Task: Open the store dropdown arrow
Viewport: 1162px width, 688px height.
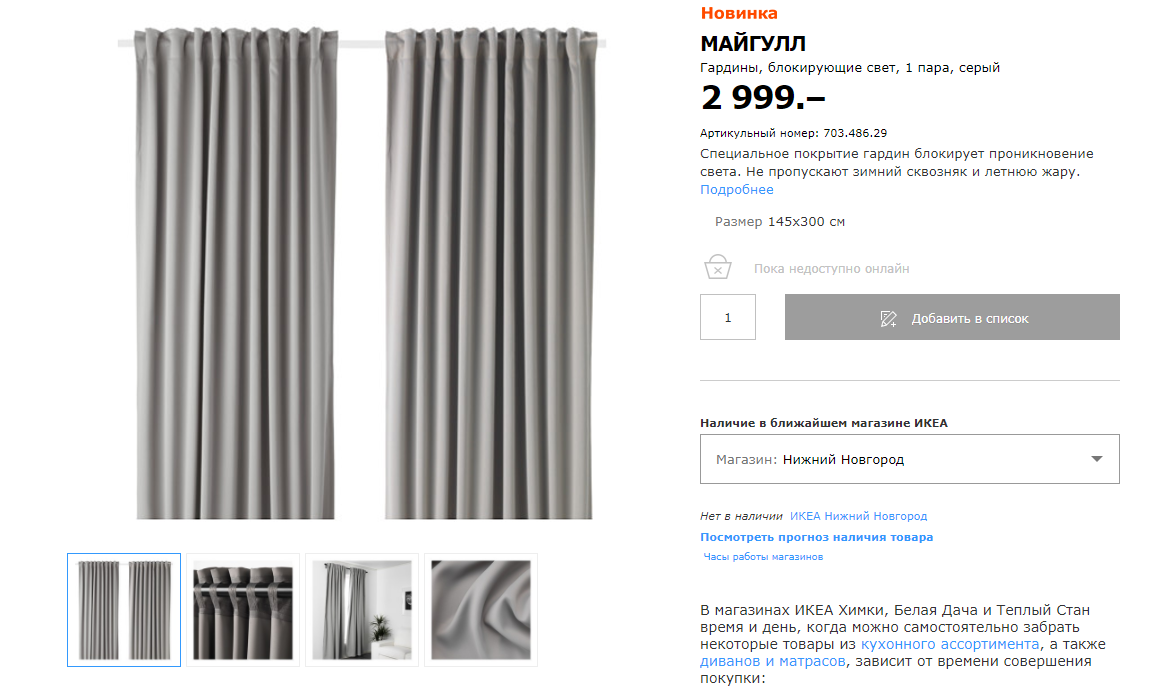Action: coord(1097,459)
